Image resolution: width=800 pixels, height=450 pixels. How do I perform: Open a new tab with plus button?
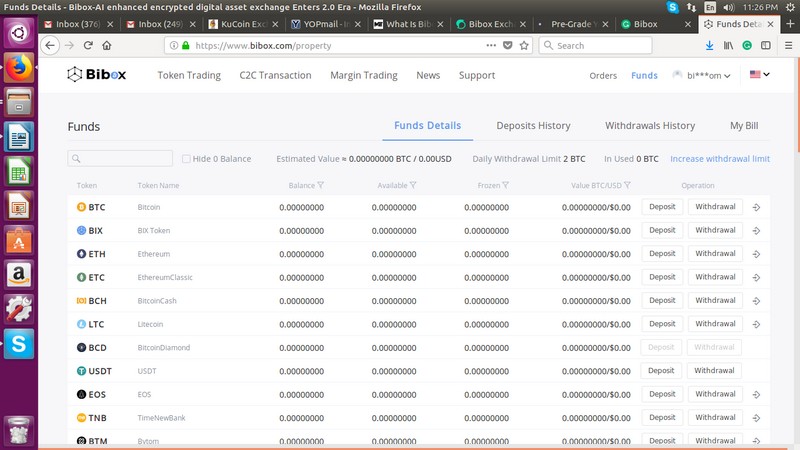coord(790,24)
